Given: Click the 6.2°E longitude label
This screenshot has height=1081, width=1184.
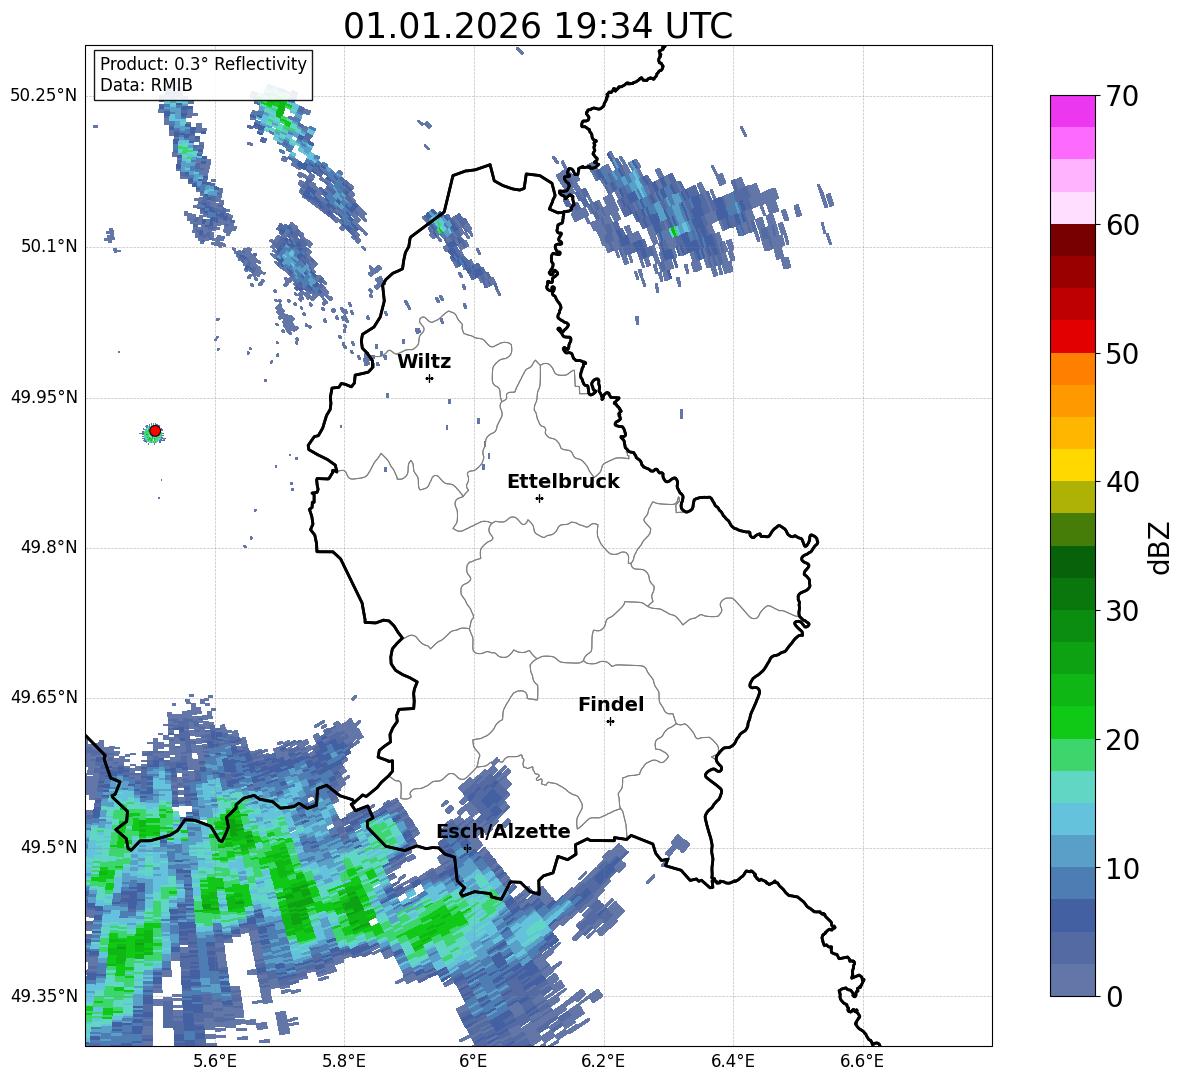Looking at the screenshot, I should 603,1061.
